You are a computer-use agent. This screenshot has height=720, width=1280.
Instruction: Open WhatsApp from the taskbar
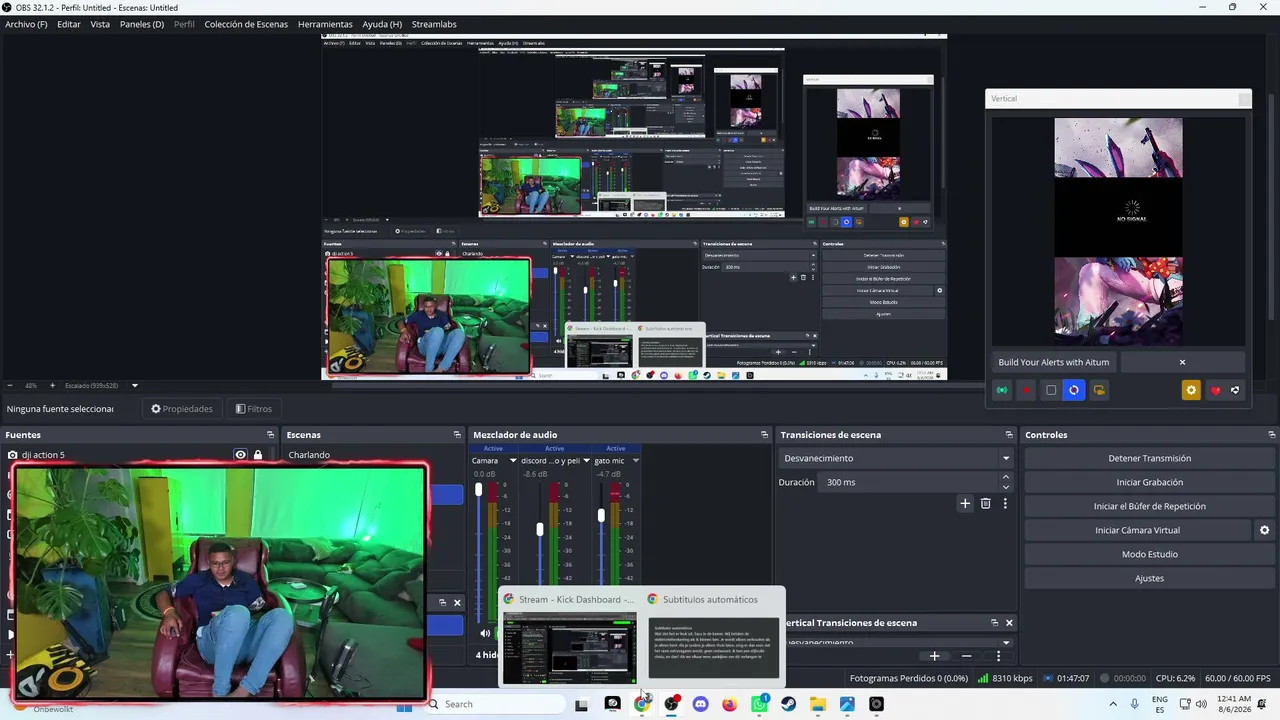(x=759, y=704)
